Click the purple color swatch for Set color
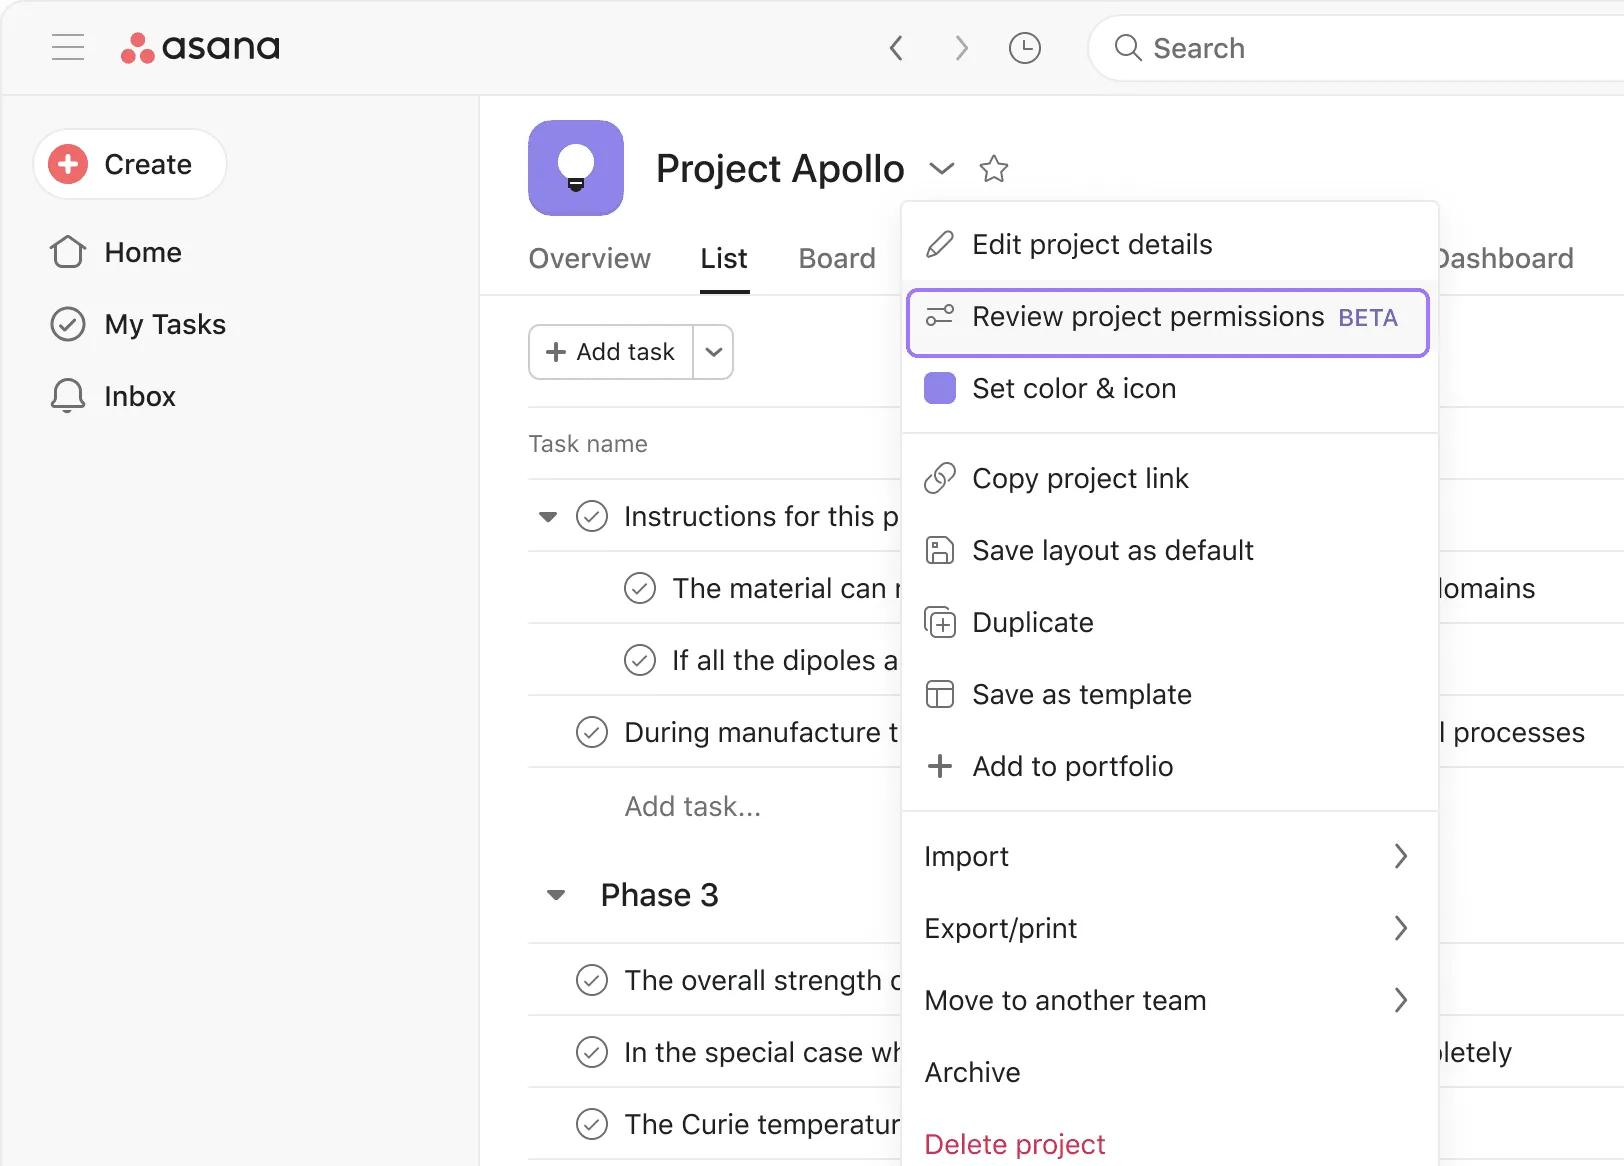Screen dimensions: 1624x1166 click(940, 388)
